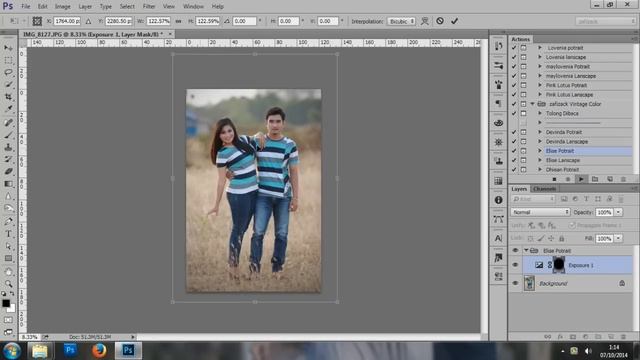Screen dimensions: 640x360
Task: Open the Bicubic interpolation dropdown
Action: pos(401,21)
